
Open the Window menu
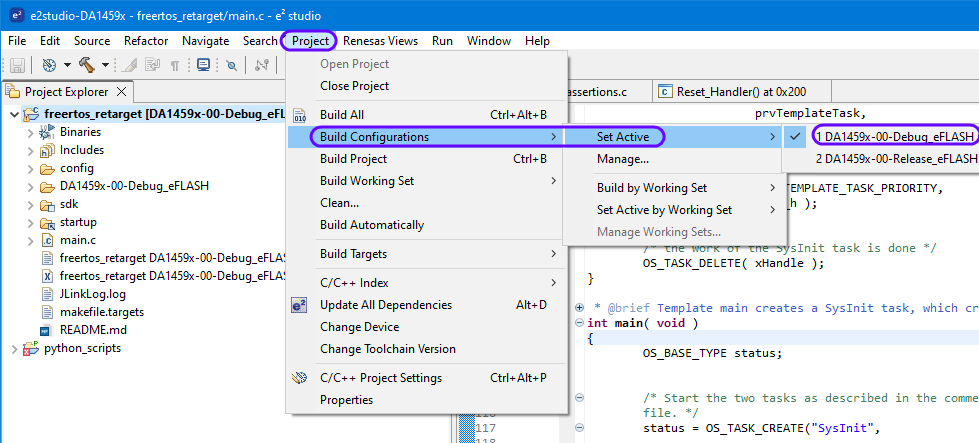[x=489, y=41]
